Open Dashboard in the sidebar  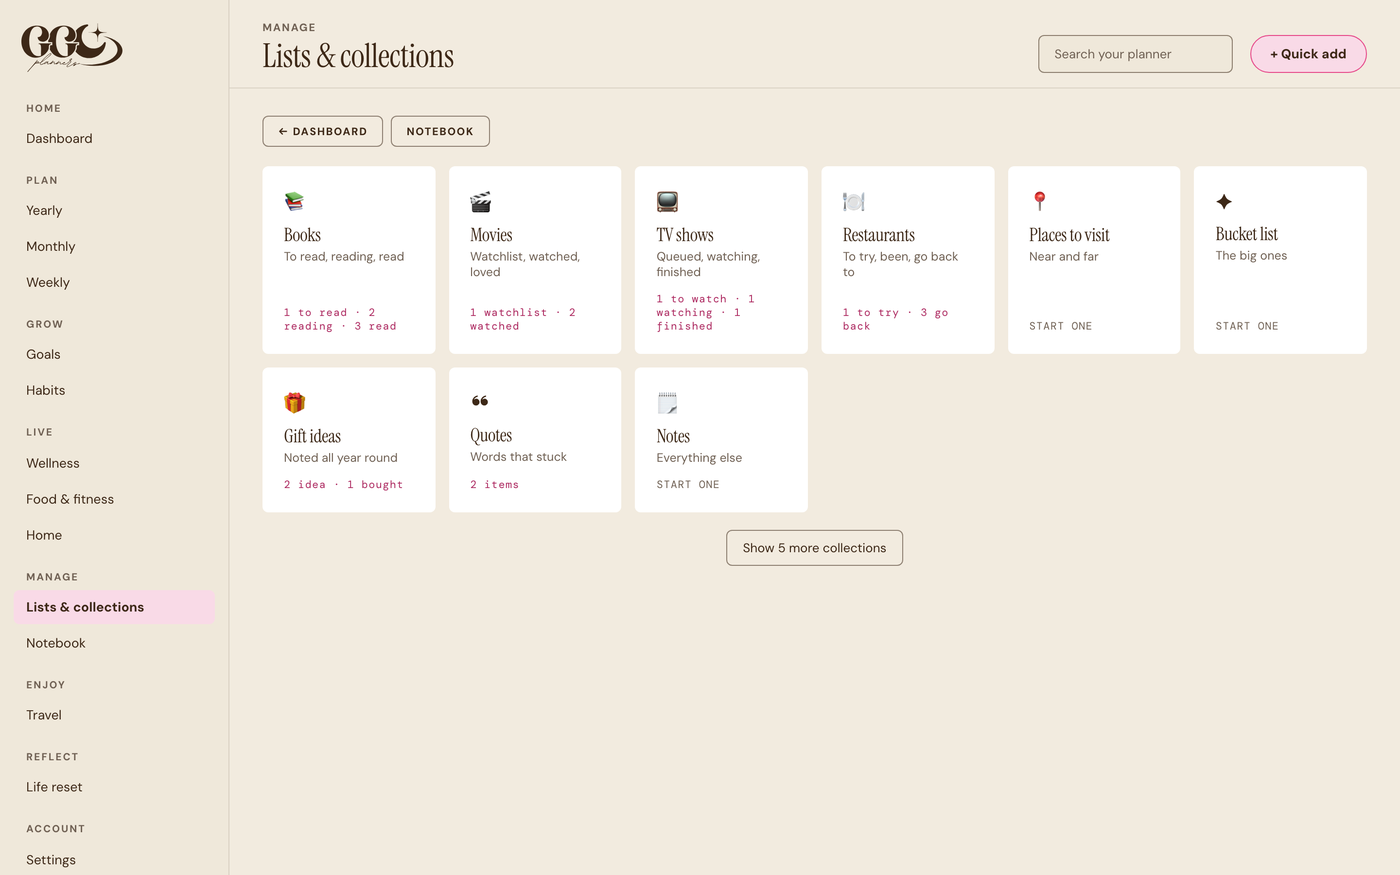59,138
